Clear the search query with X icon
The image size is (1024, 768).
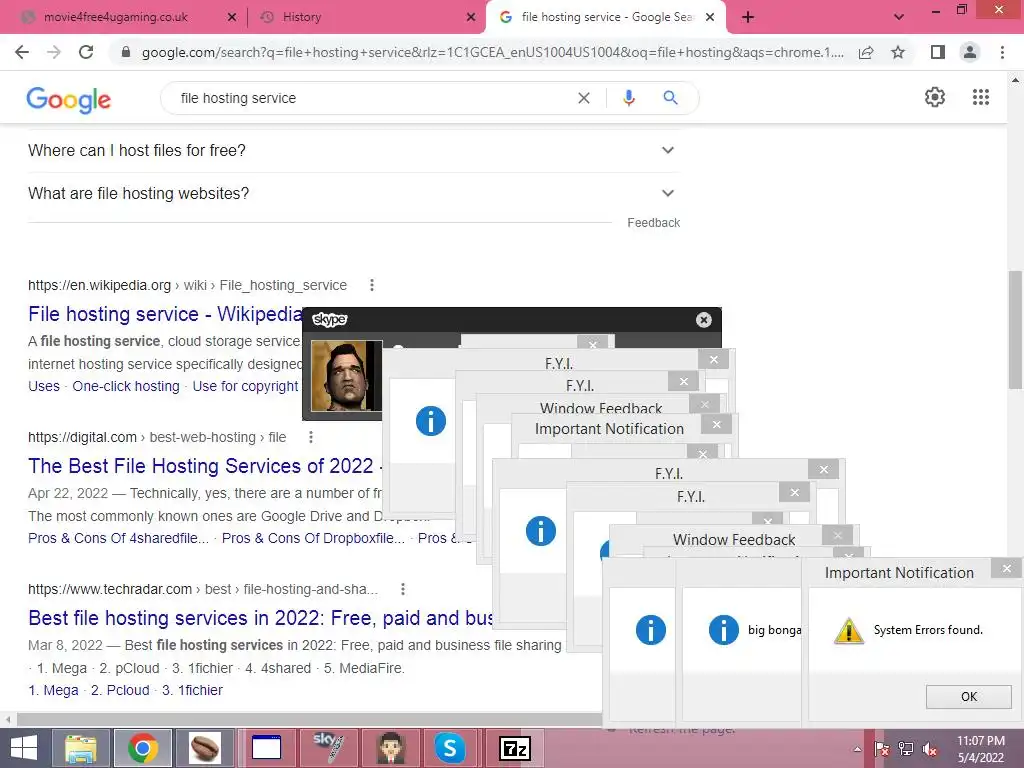coord(584,98)
